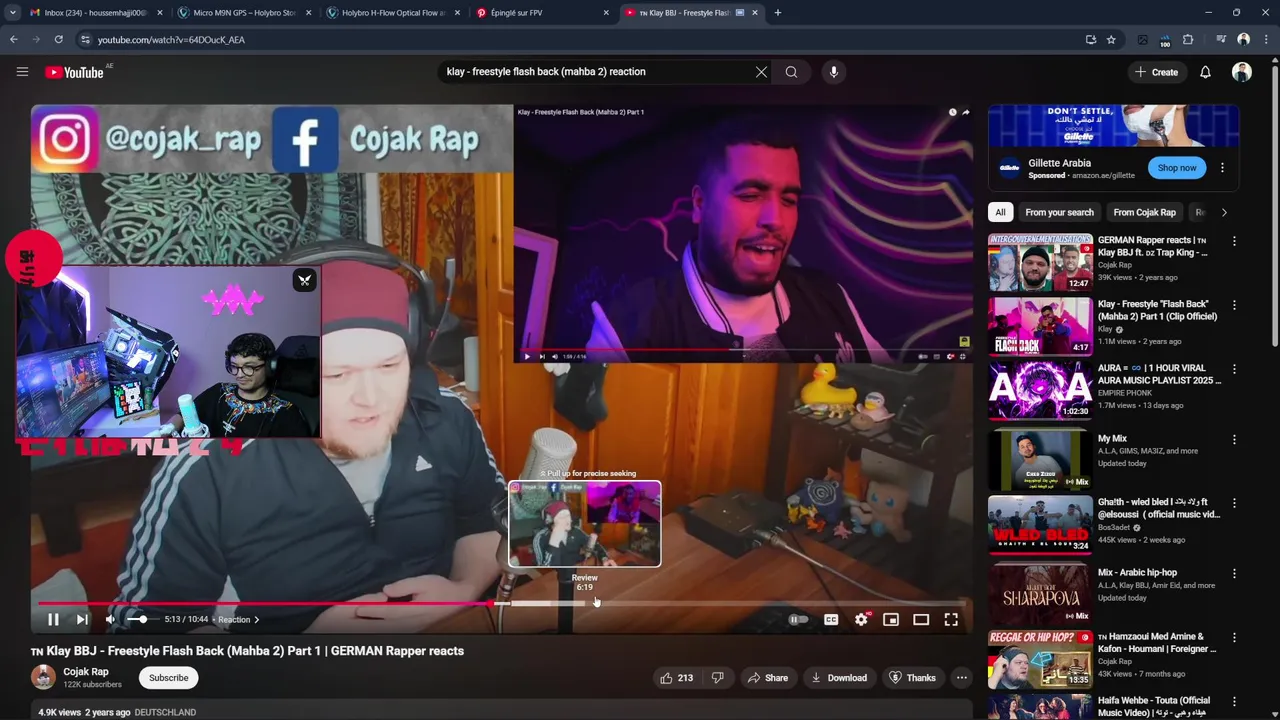Dislike the video
The image size is (1280, 720).
(x=717, y=678)
